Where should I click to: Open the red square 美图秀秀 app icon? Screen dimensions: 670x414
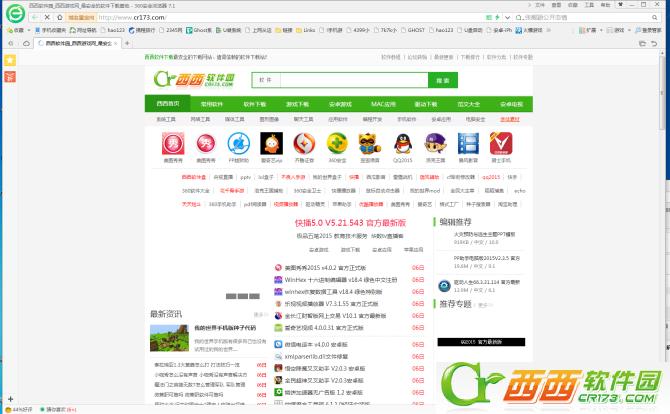(173, 144)
